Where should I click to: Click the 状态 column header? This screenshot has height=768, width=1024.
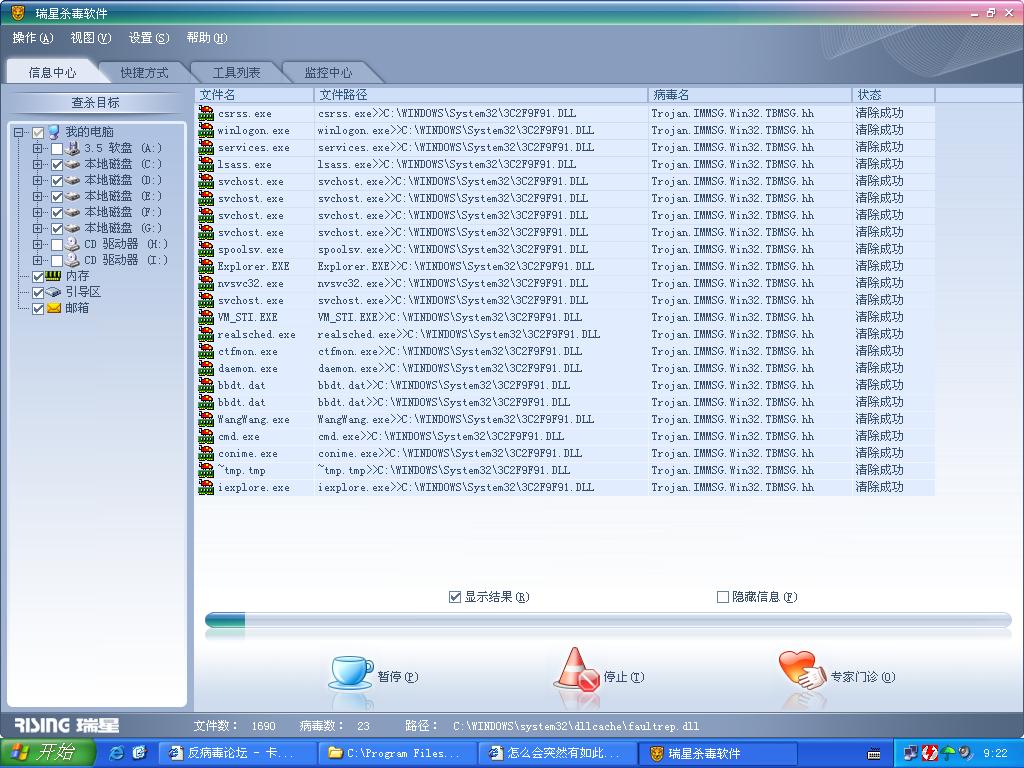(x=893, y=95)
